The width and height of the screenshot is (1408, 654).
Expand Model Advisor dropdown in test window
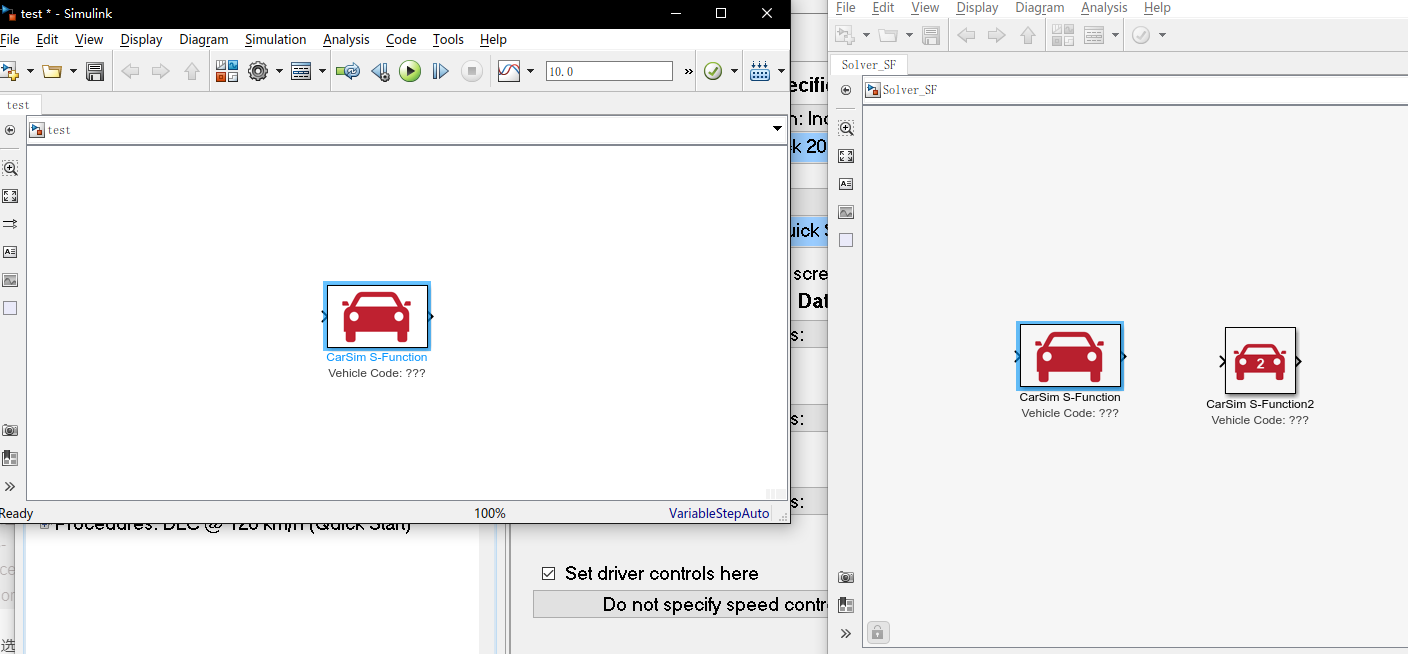[x=734, y=71]
